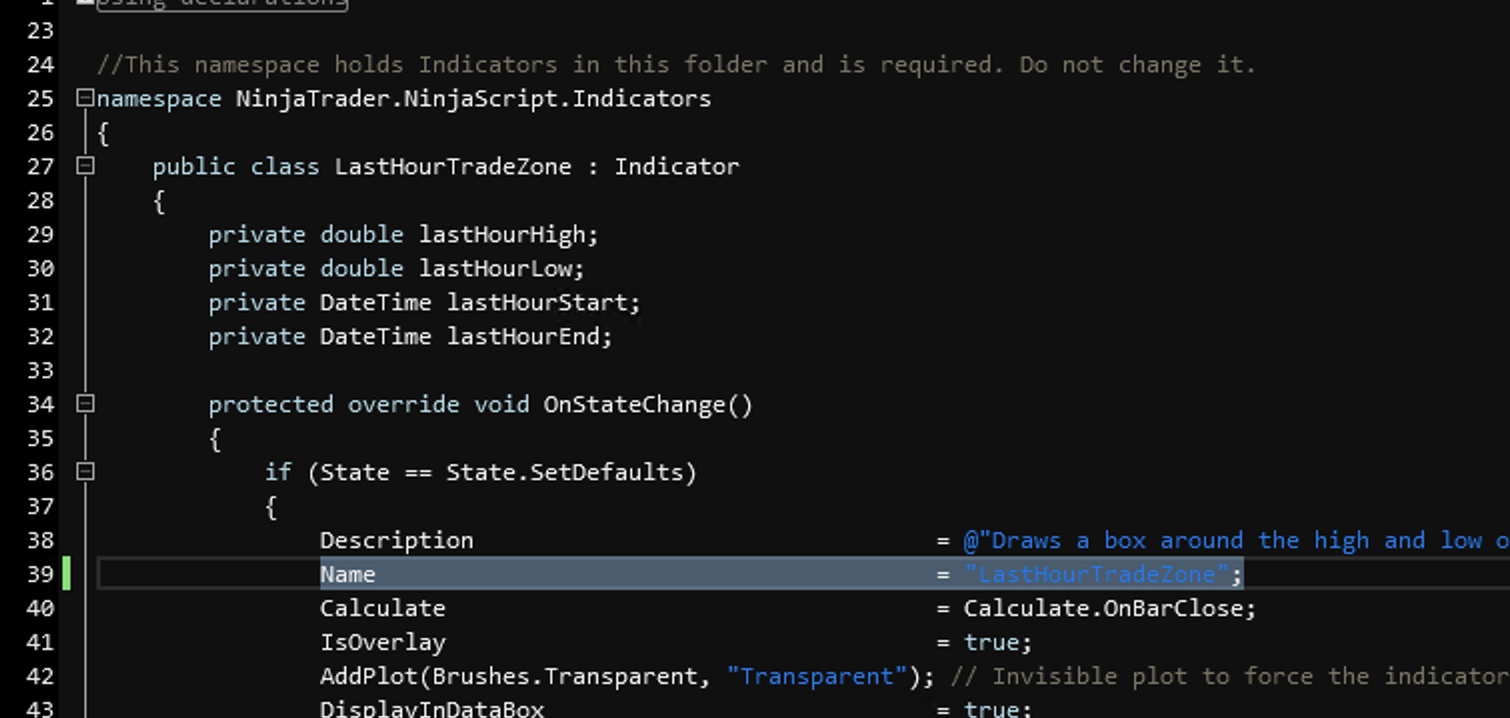Click line number 39 in the gutter
1510x718 pixels.
point(40,574)
